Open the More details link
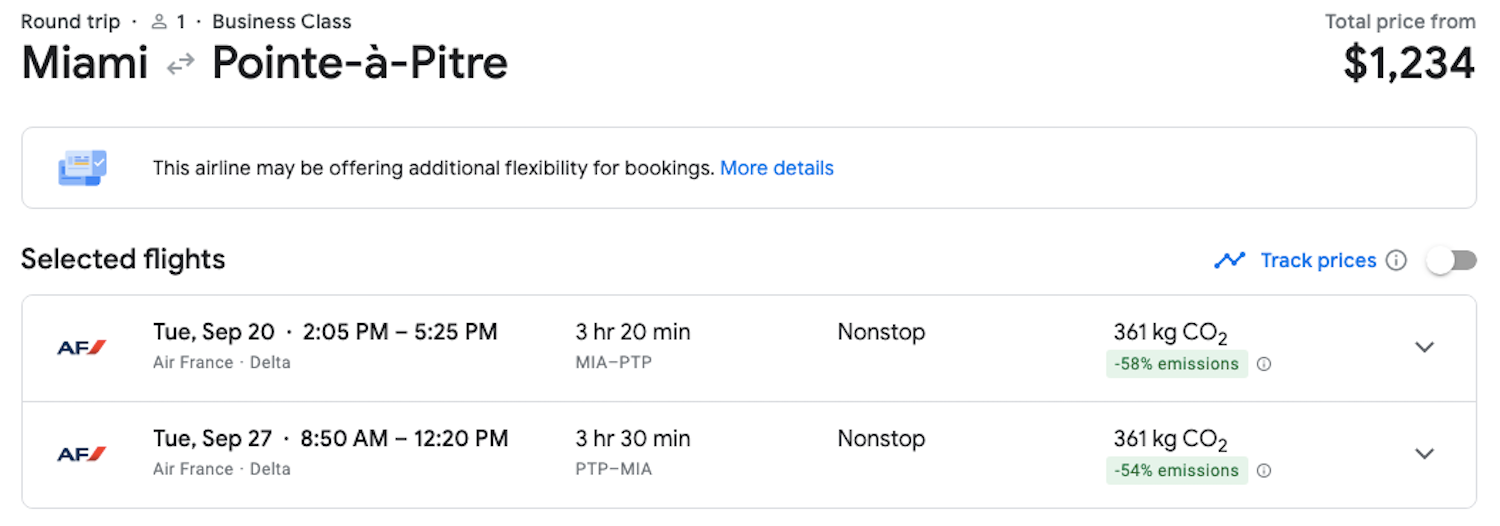Image resolution: width=1500 pixels, height=526 pixels. 777,168
